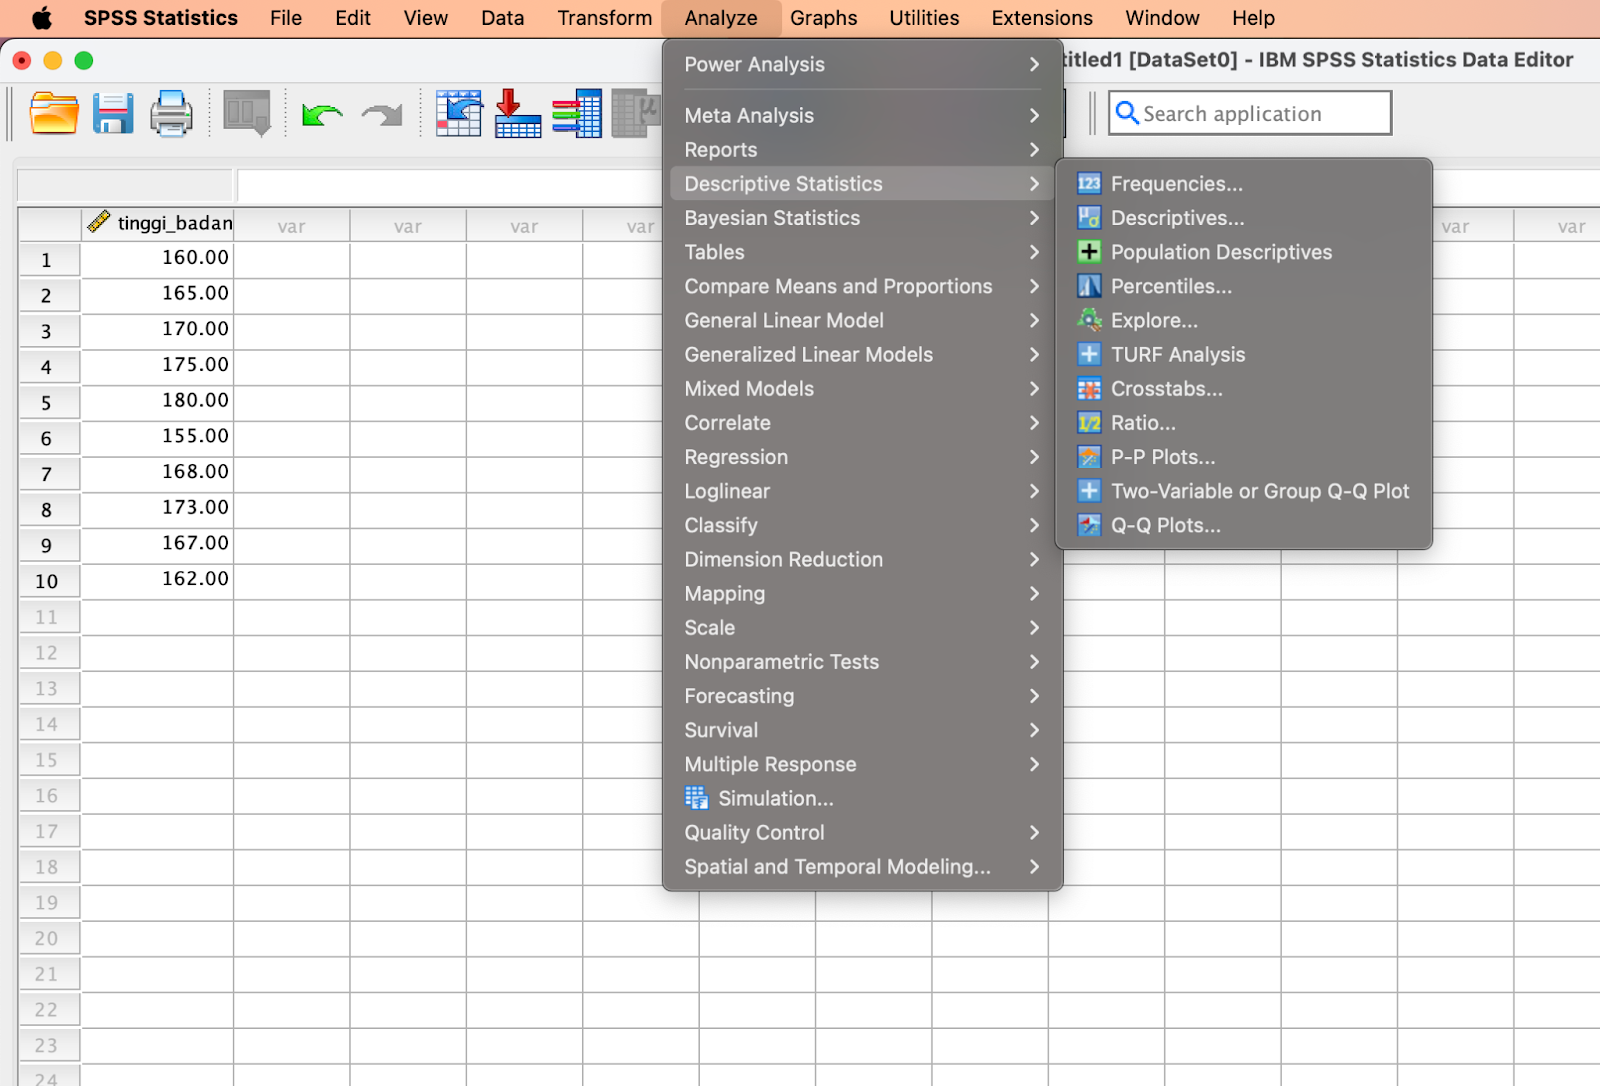Screen dimensions: 1600x1086
Task: Open the Help menu
Action: (x=1253, y=18)
